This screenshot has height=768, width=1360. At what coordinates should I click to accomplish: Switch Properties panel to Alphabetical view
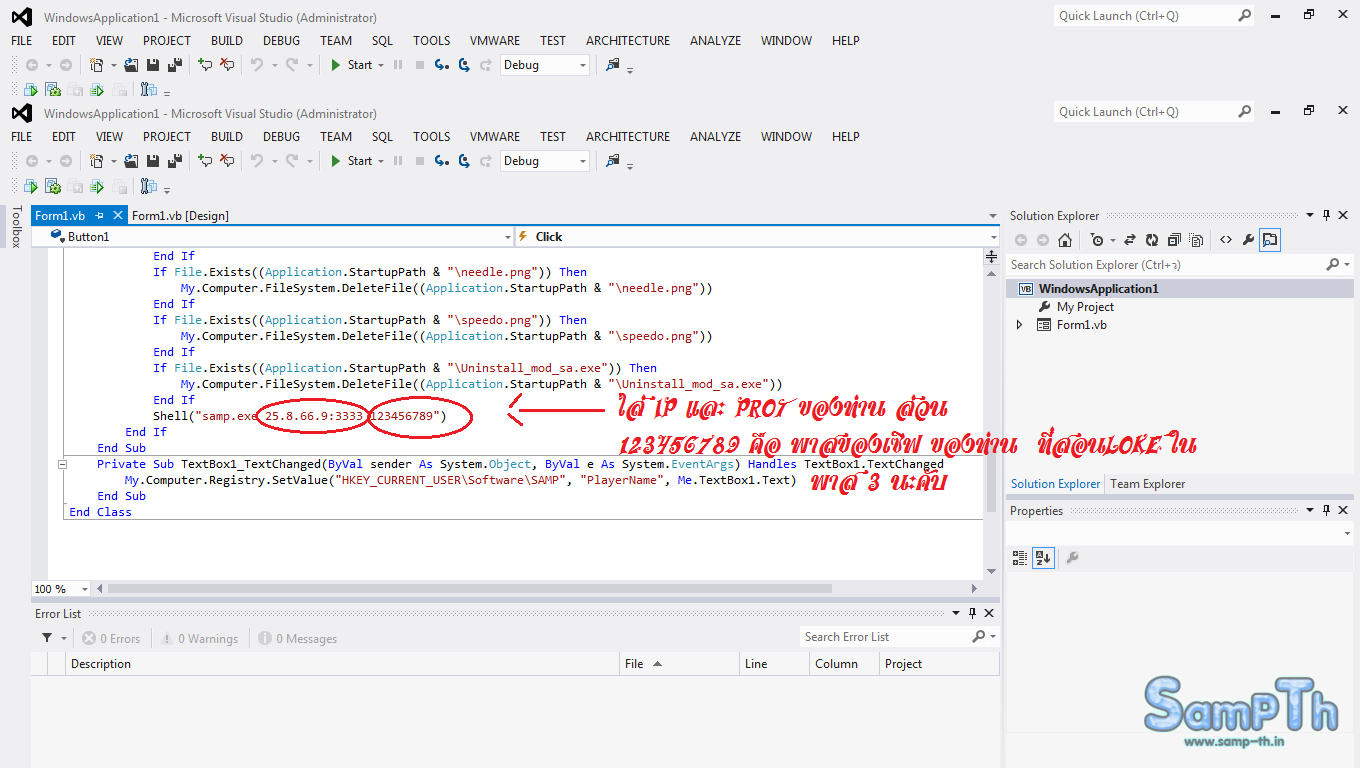[1041, 558]
